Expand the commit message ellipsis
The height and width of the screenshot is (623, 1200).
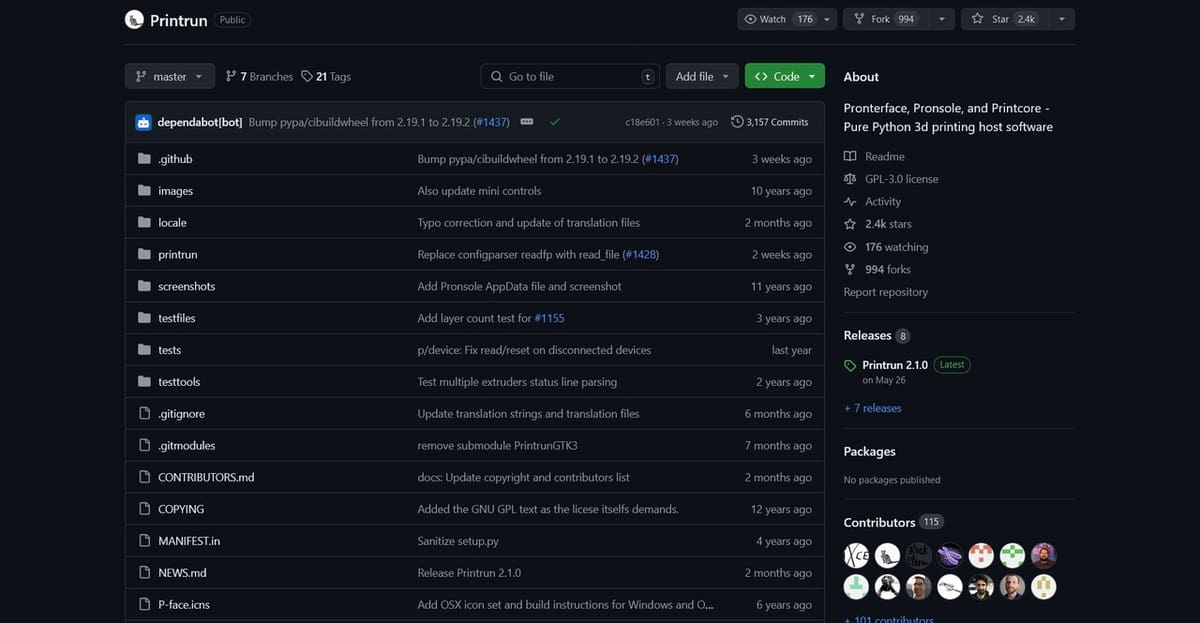pyautogui.click(x=527, y=122)
